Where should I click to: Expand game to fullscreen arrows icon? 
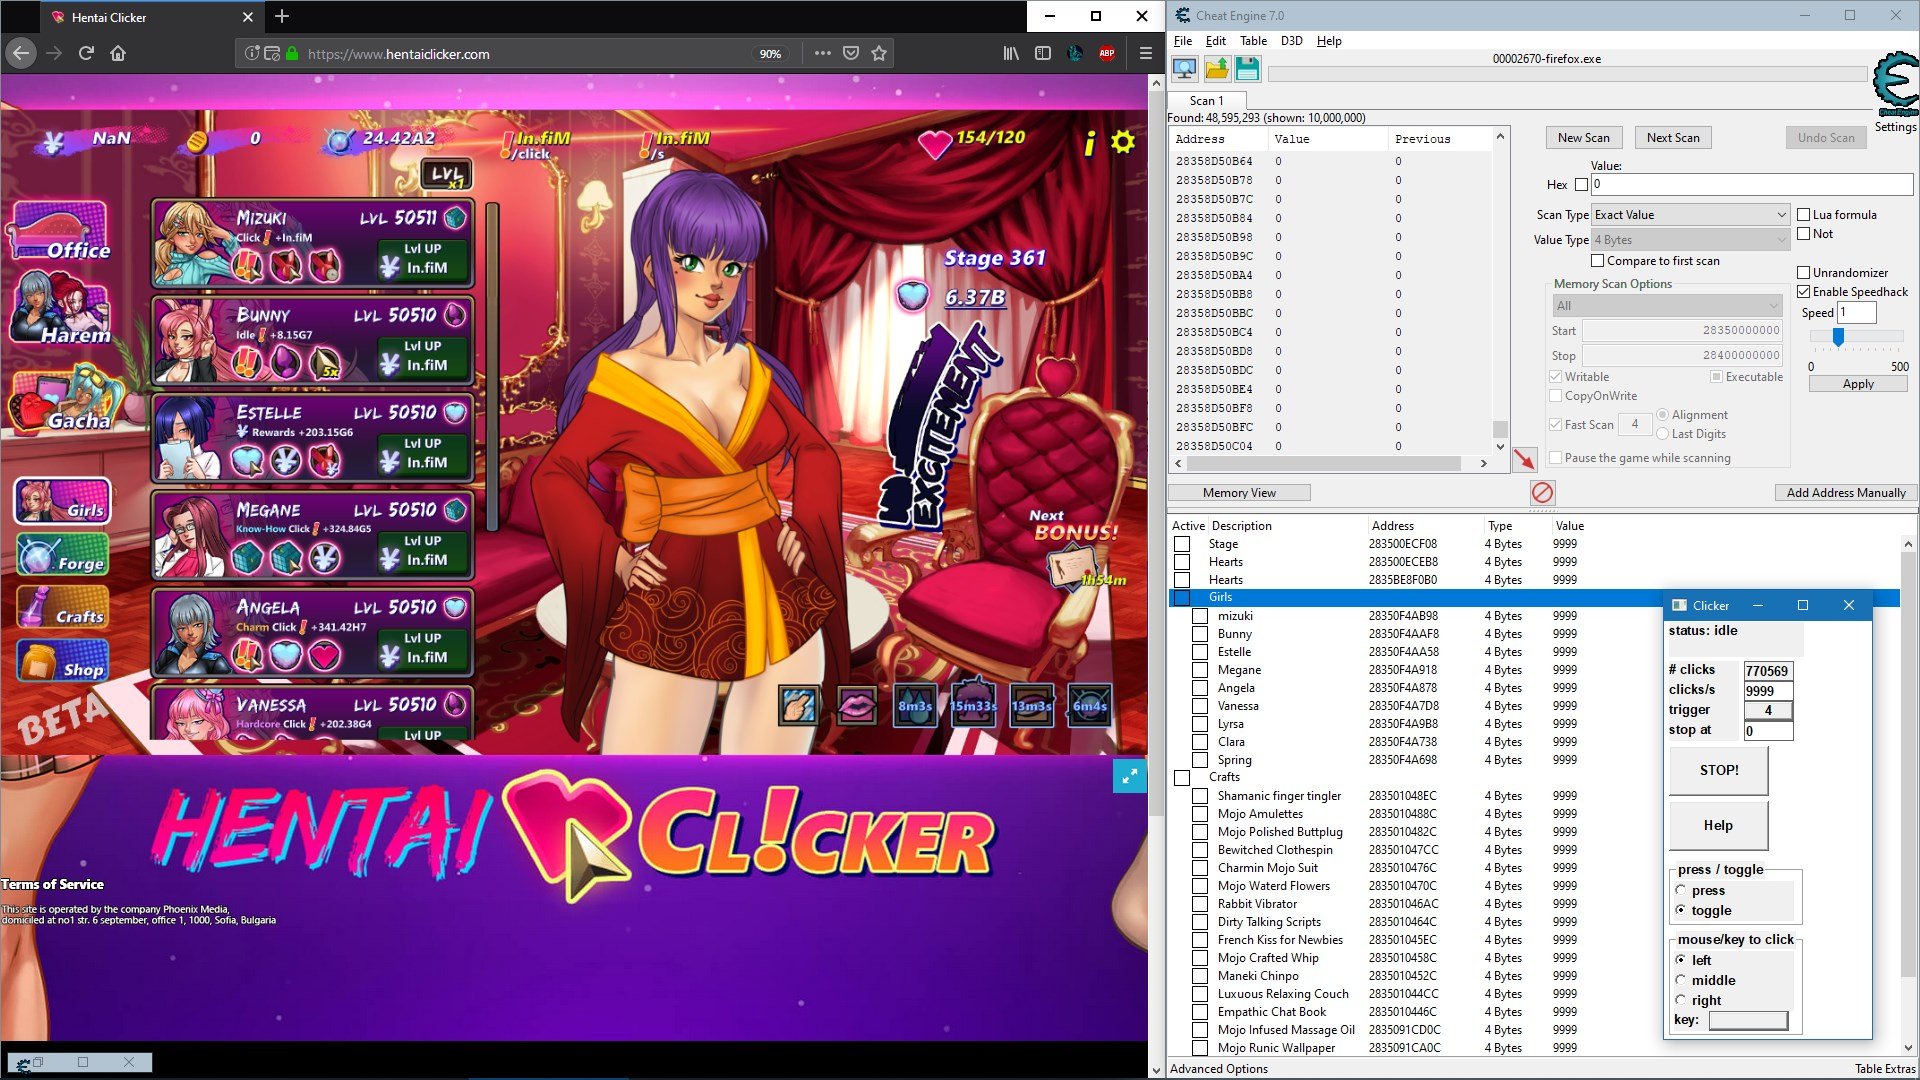click(x=1130, y=776)
